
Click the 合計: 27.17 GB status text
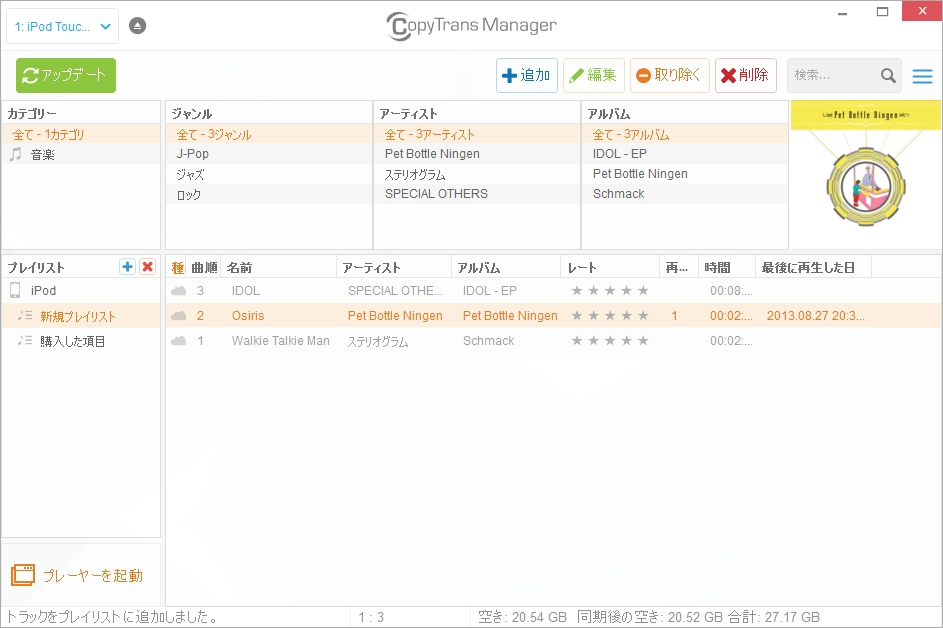(773, 617)
